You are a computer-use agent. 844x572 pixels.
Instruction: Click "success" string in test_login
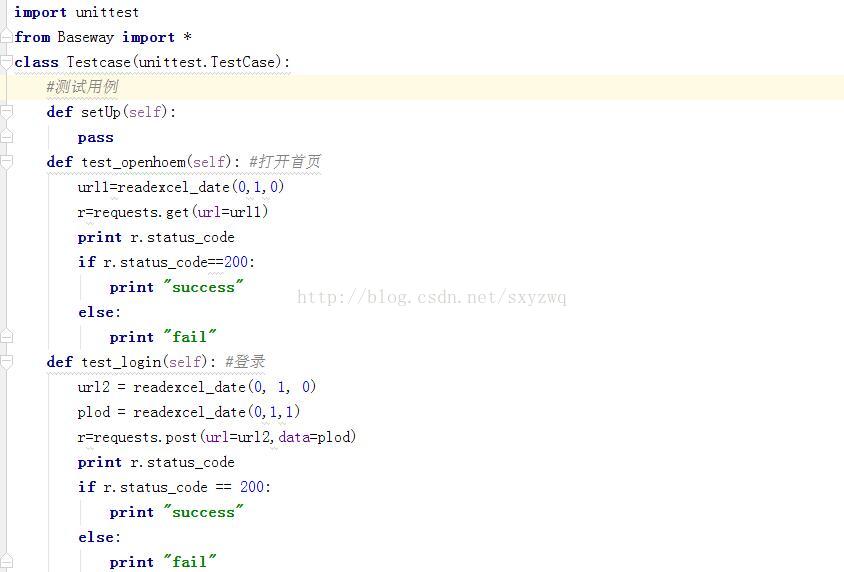pos(203,512)
